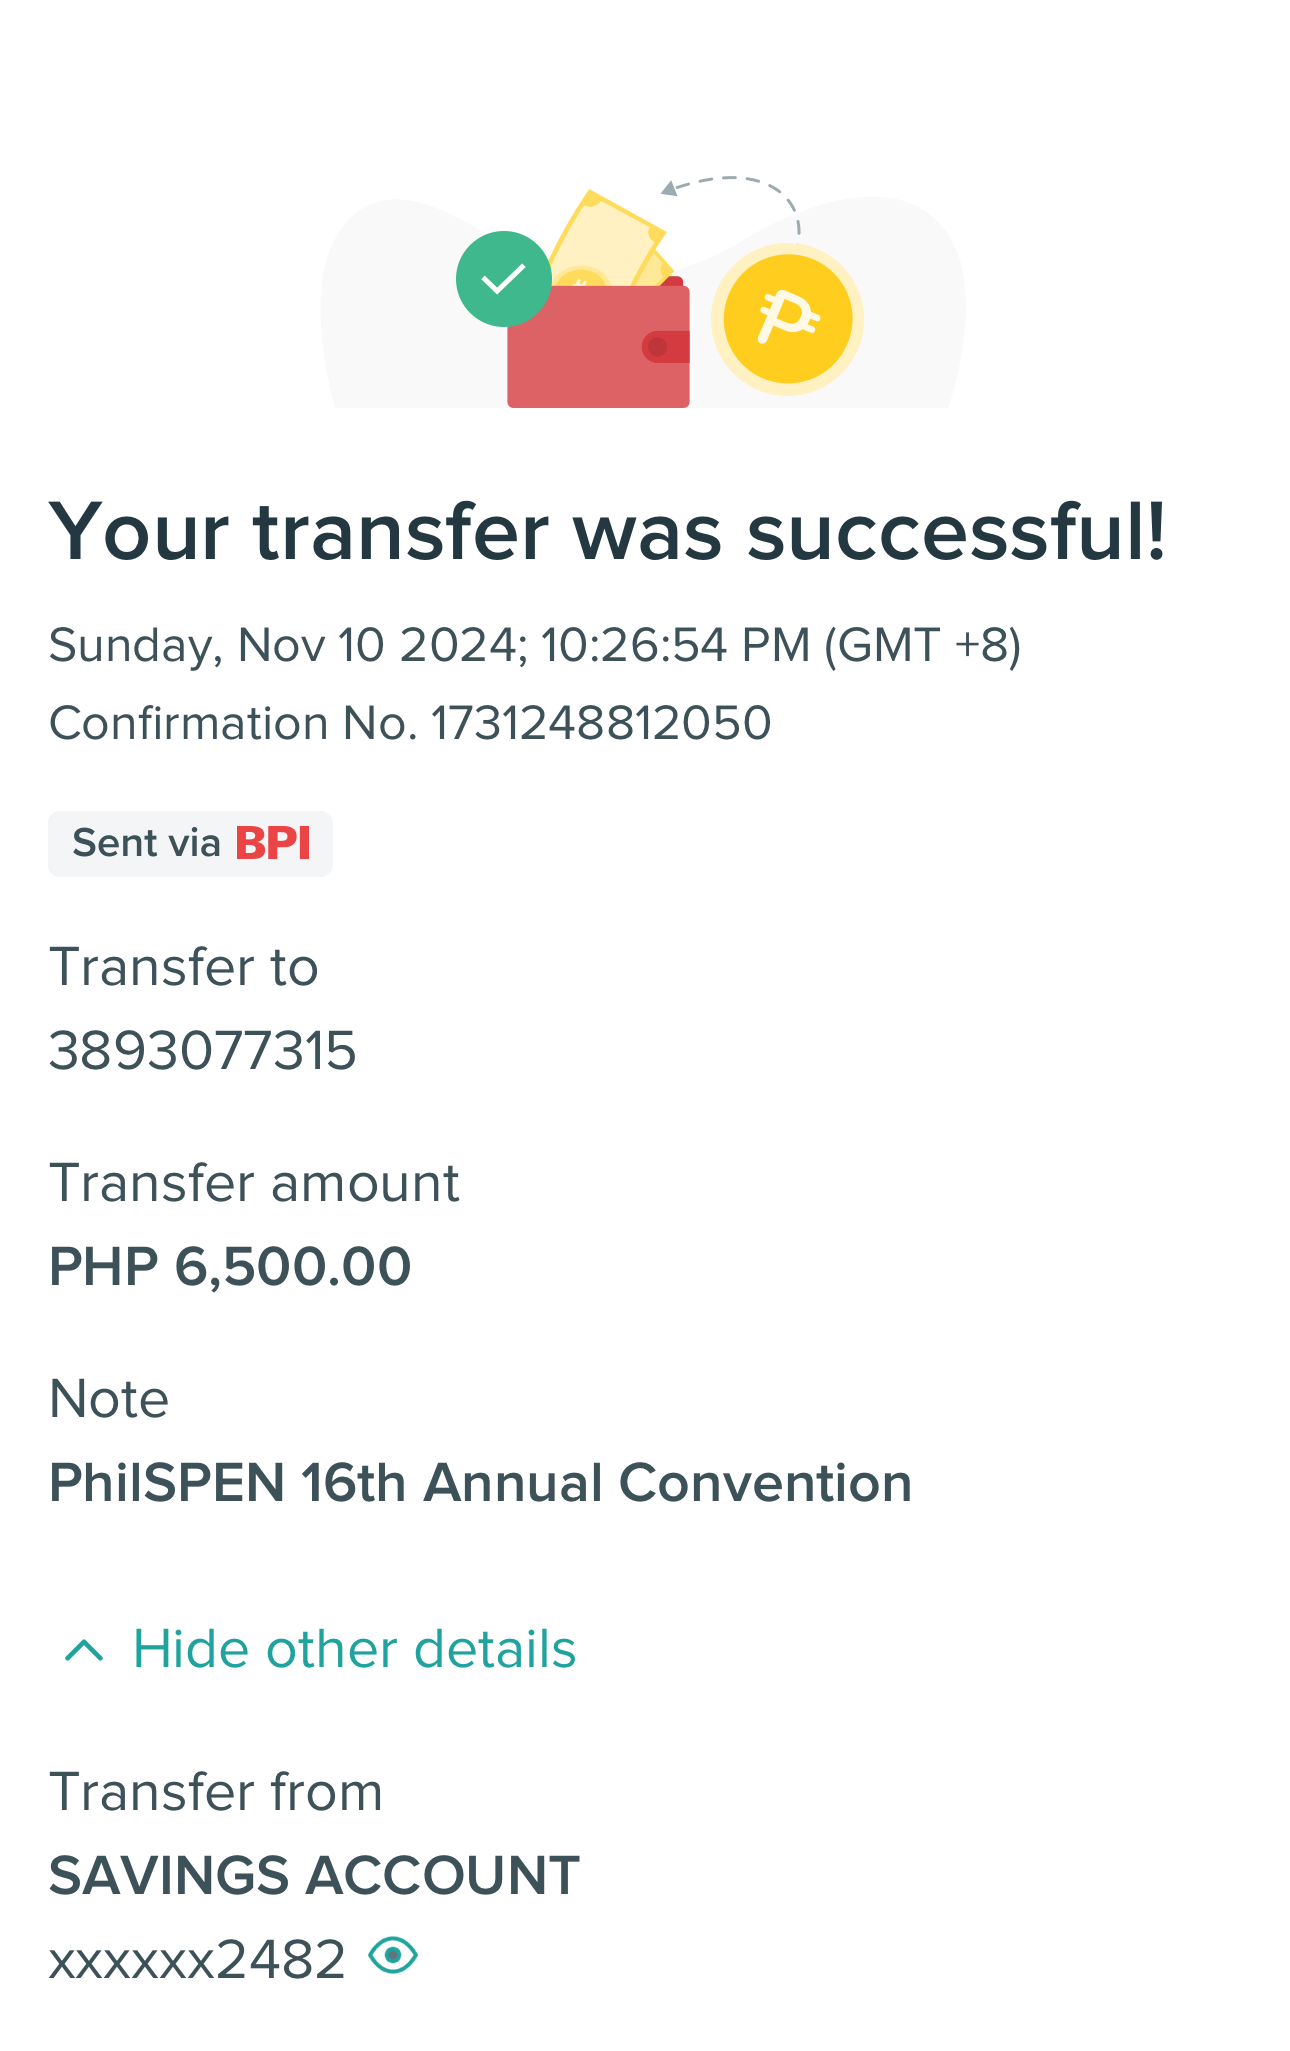
Task: Click the recipient account 3893077315
Action: tap(203, 1051)
